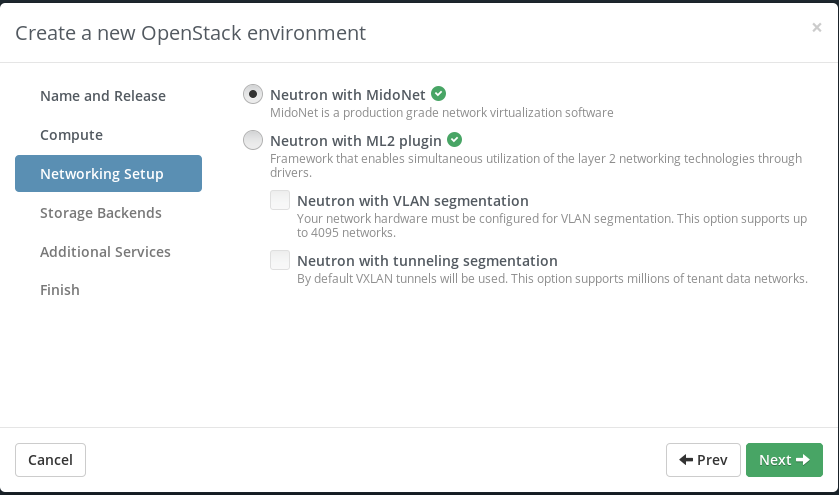Switch to the Storage Backends step
The width and height of the screenshot is (839, 495).
(x=101, y=213)
